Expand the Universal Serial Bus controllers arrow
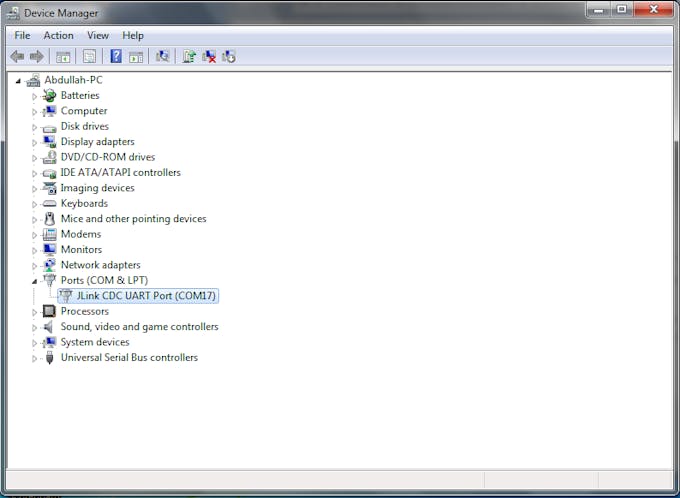680x498 pixels. tap(34, 358)
